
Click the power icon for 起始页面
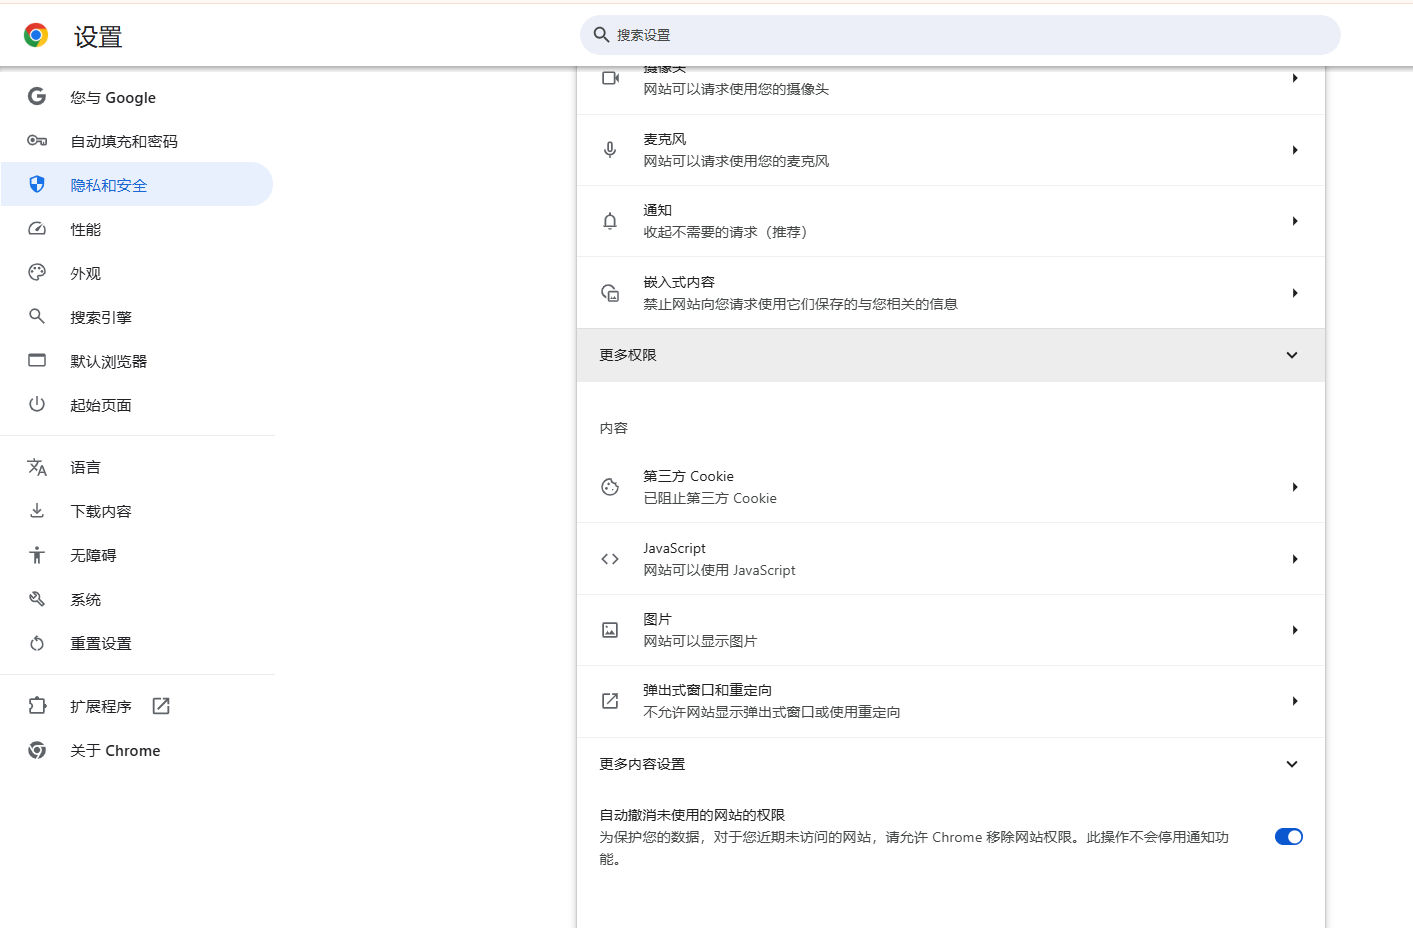[x=37, y=404]
